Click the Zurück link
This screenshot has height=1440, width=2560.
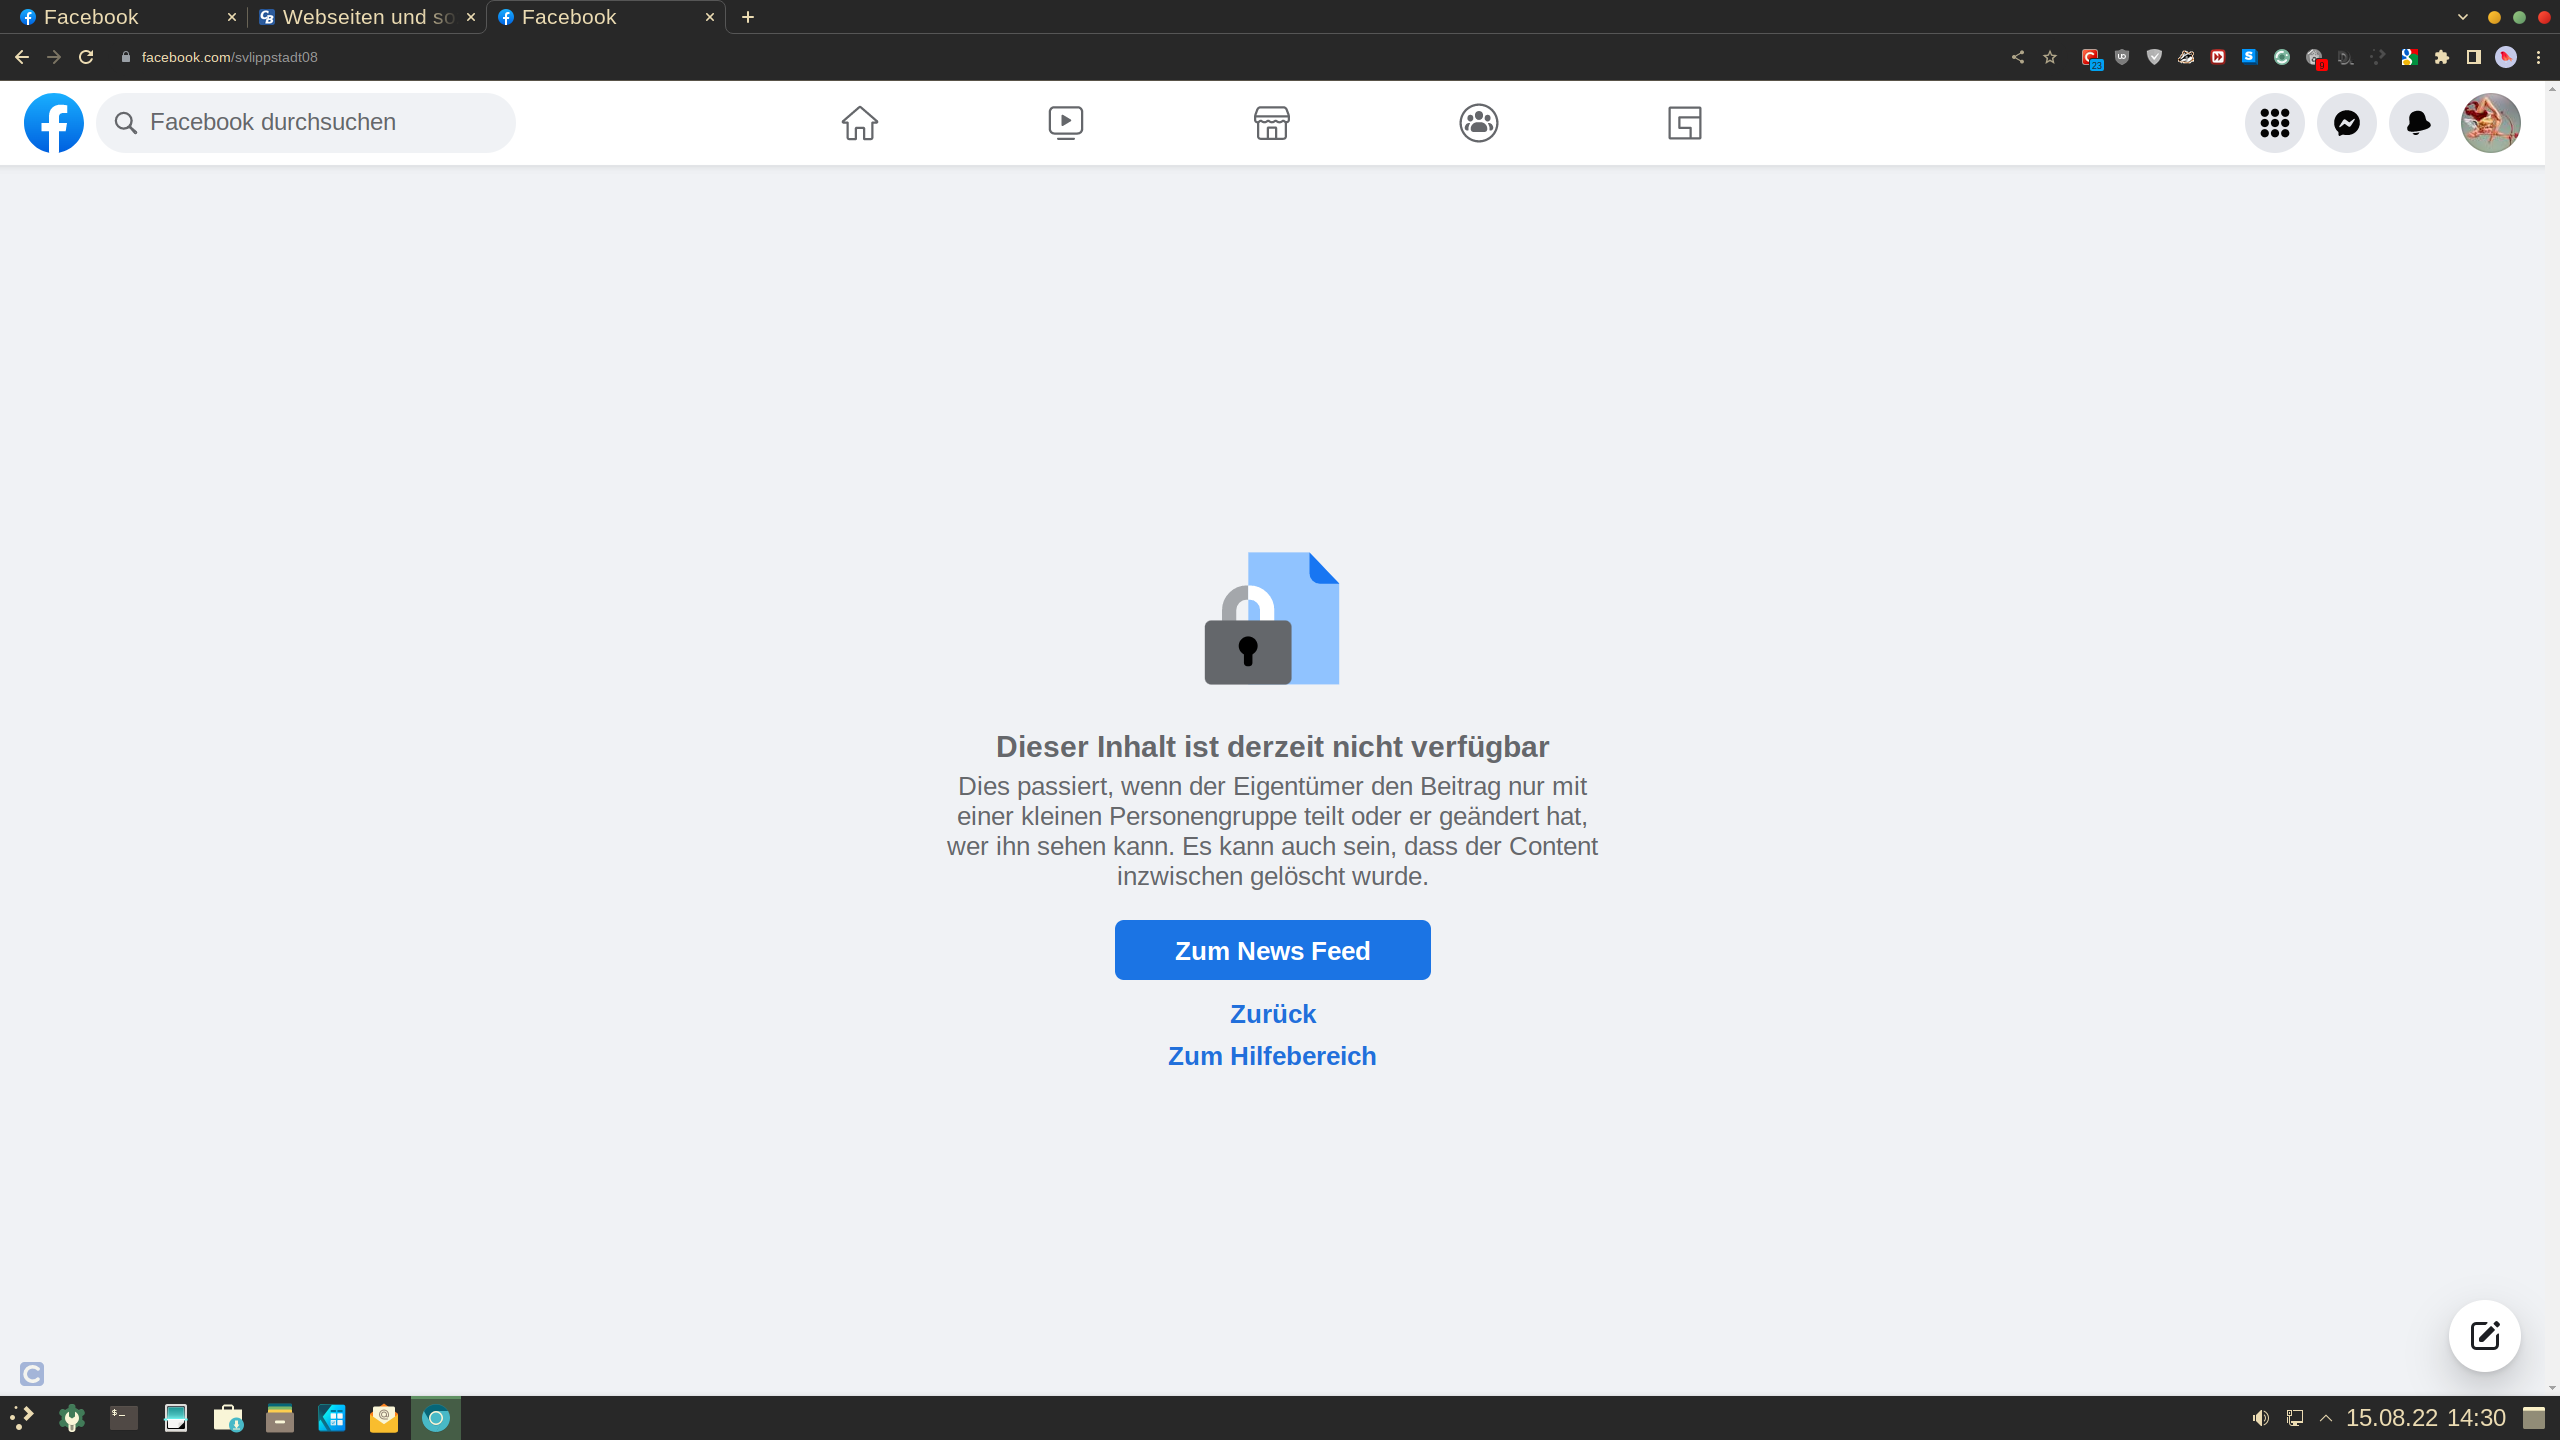[1272, 1014]
